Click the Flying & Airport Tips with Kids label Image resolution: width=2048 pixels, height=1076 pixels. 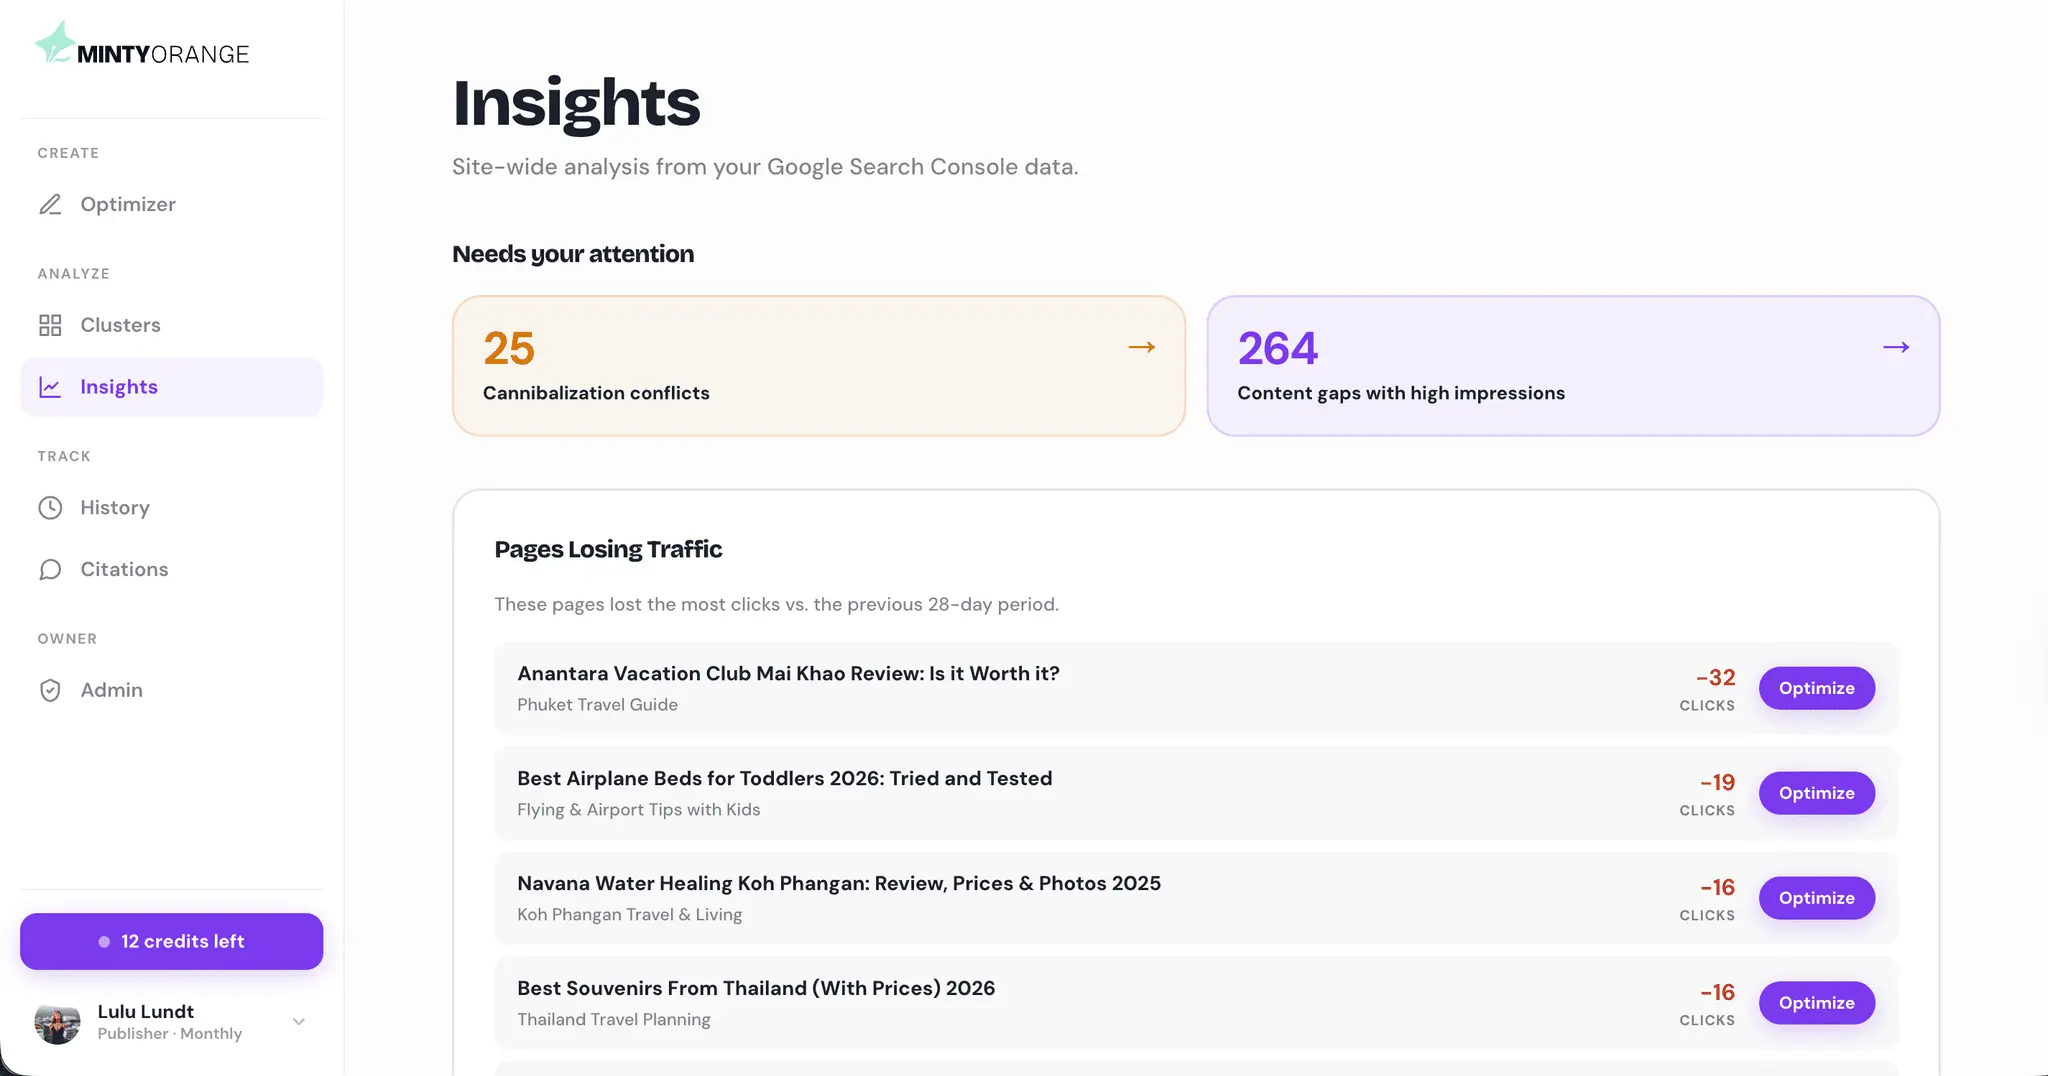(638, 810)
